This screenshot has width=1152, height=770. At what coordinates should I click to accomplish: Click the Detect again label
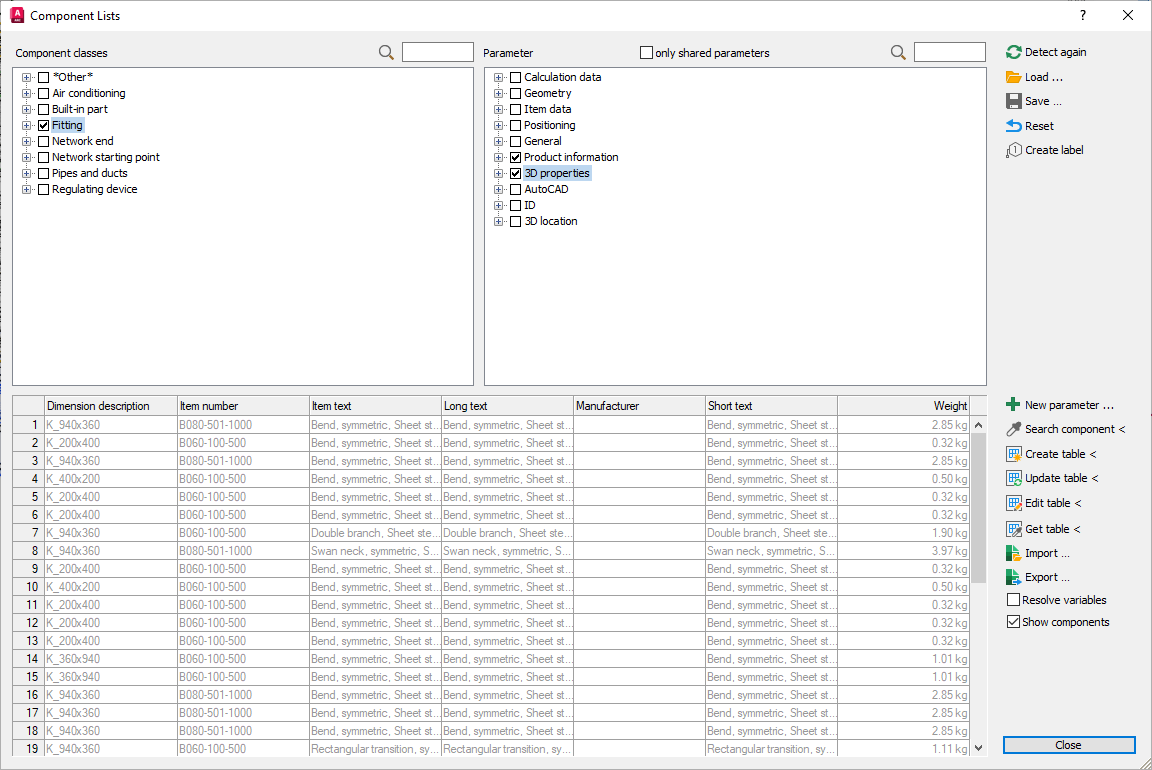(x=1056, y=52)
